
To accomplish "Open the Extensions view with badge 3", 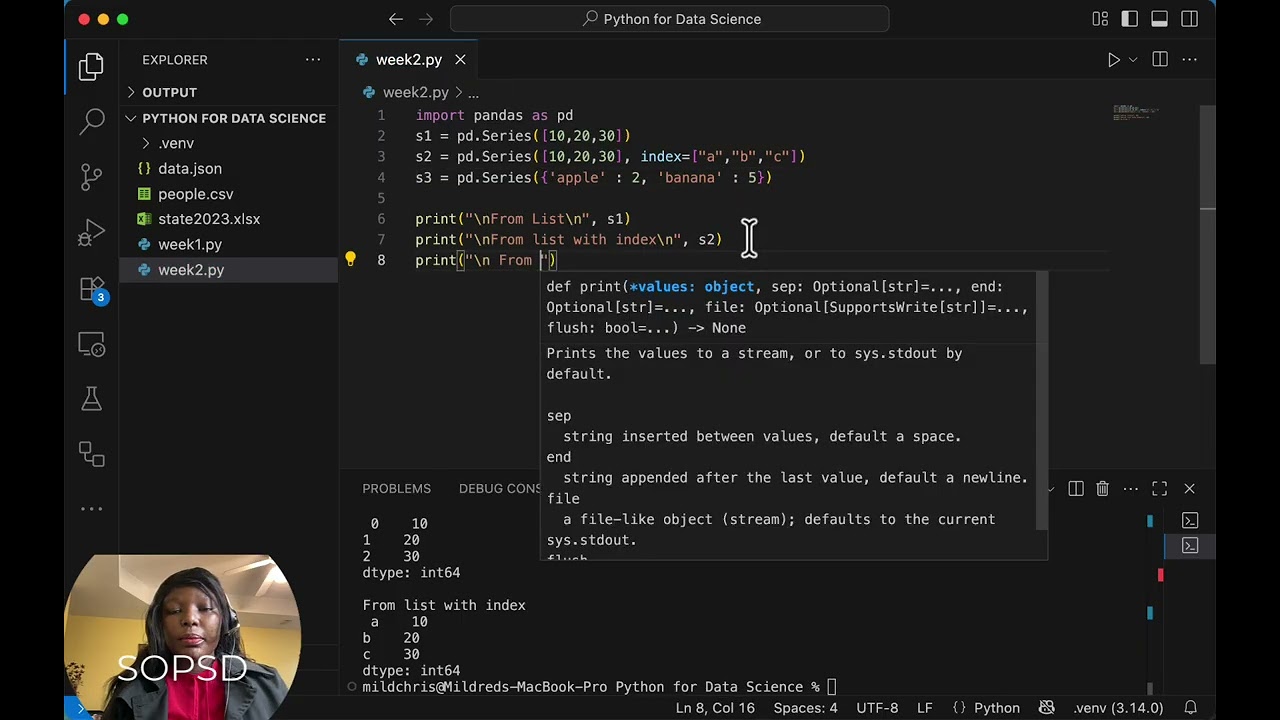I will point(92,290).
